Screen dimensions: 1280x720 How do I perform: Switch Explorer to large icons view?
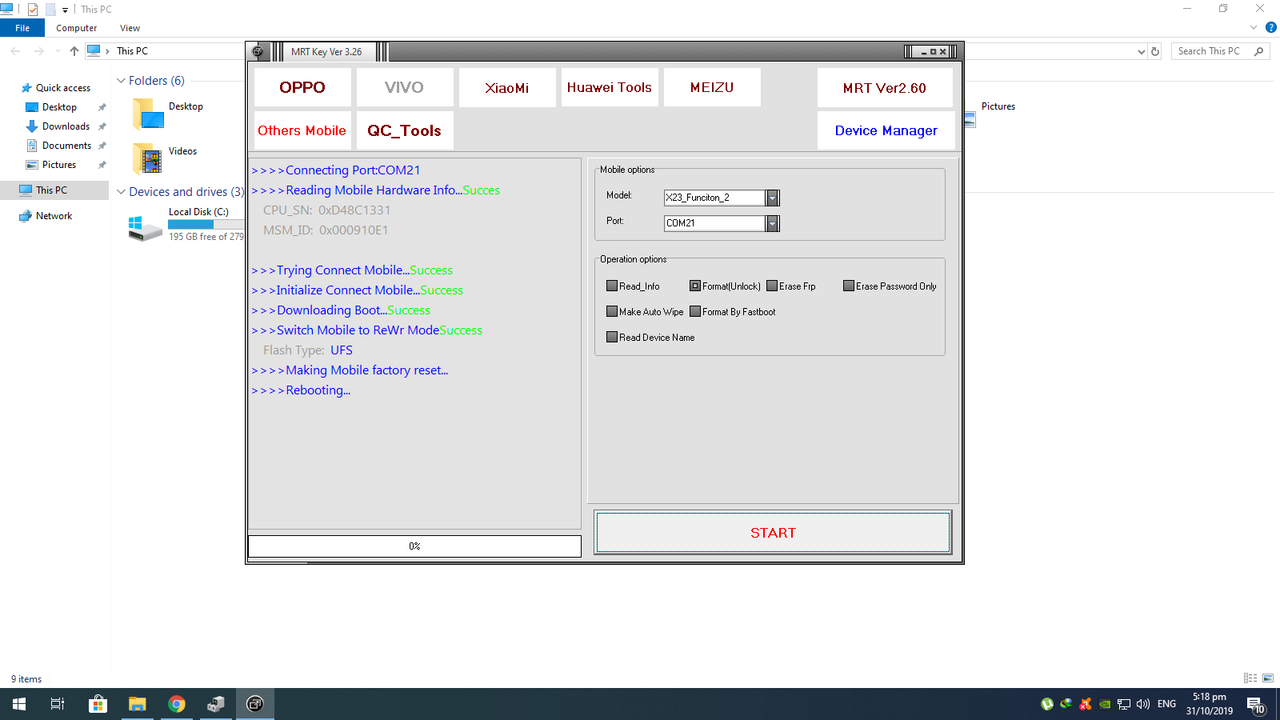tap(1269, 679)
